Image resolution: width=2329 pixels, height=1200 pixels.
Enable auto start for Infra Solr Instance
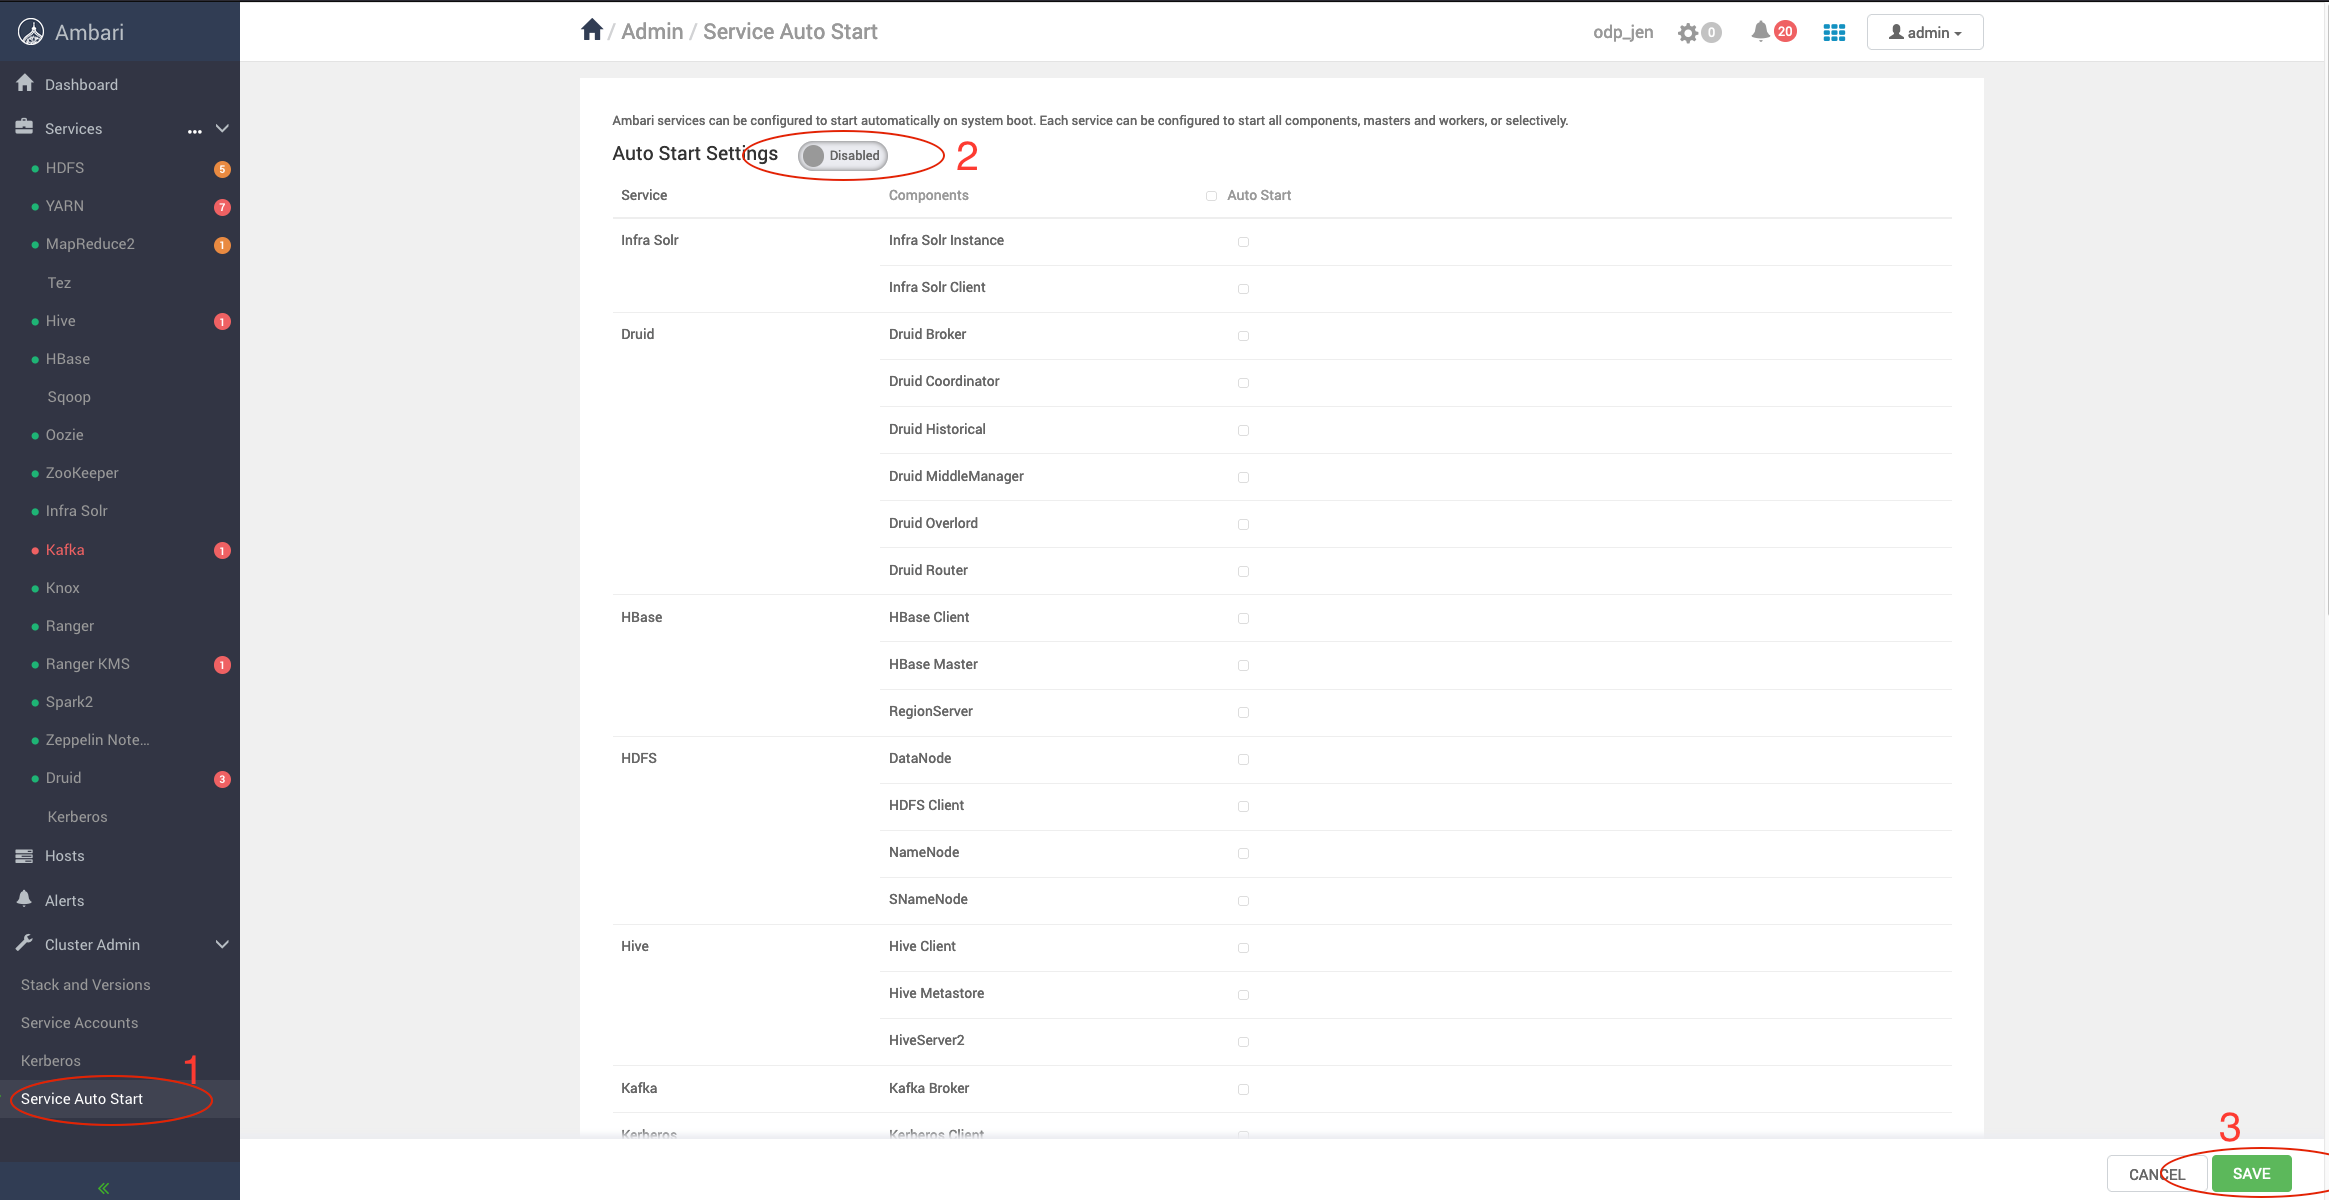point(1243,242)
